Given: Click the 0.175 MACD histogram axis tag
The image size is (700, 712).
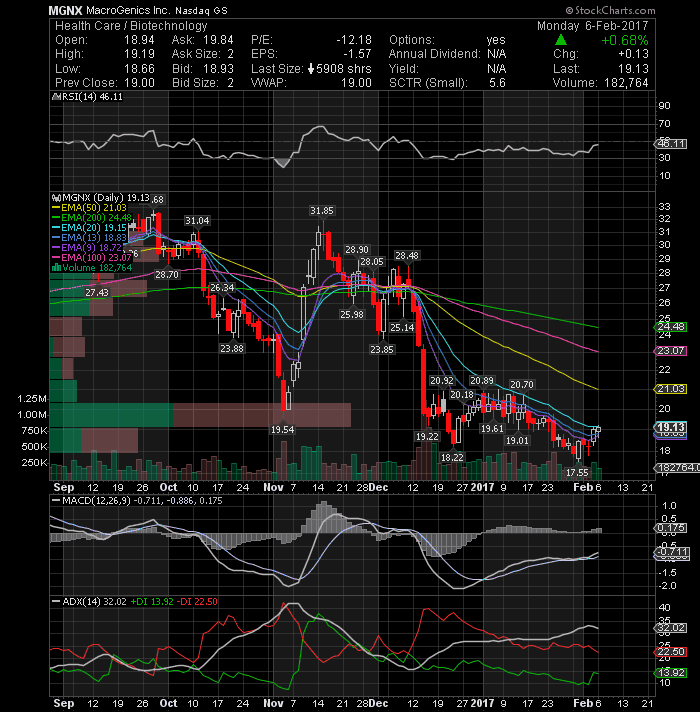Looking at the screenshot, I should [671, 528].
